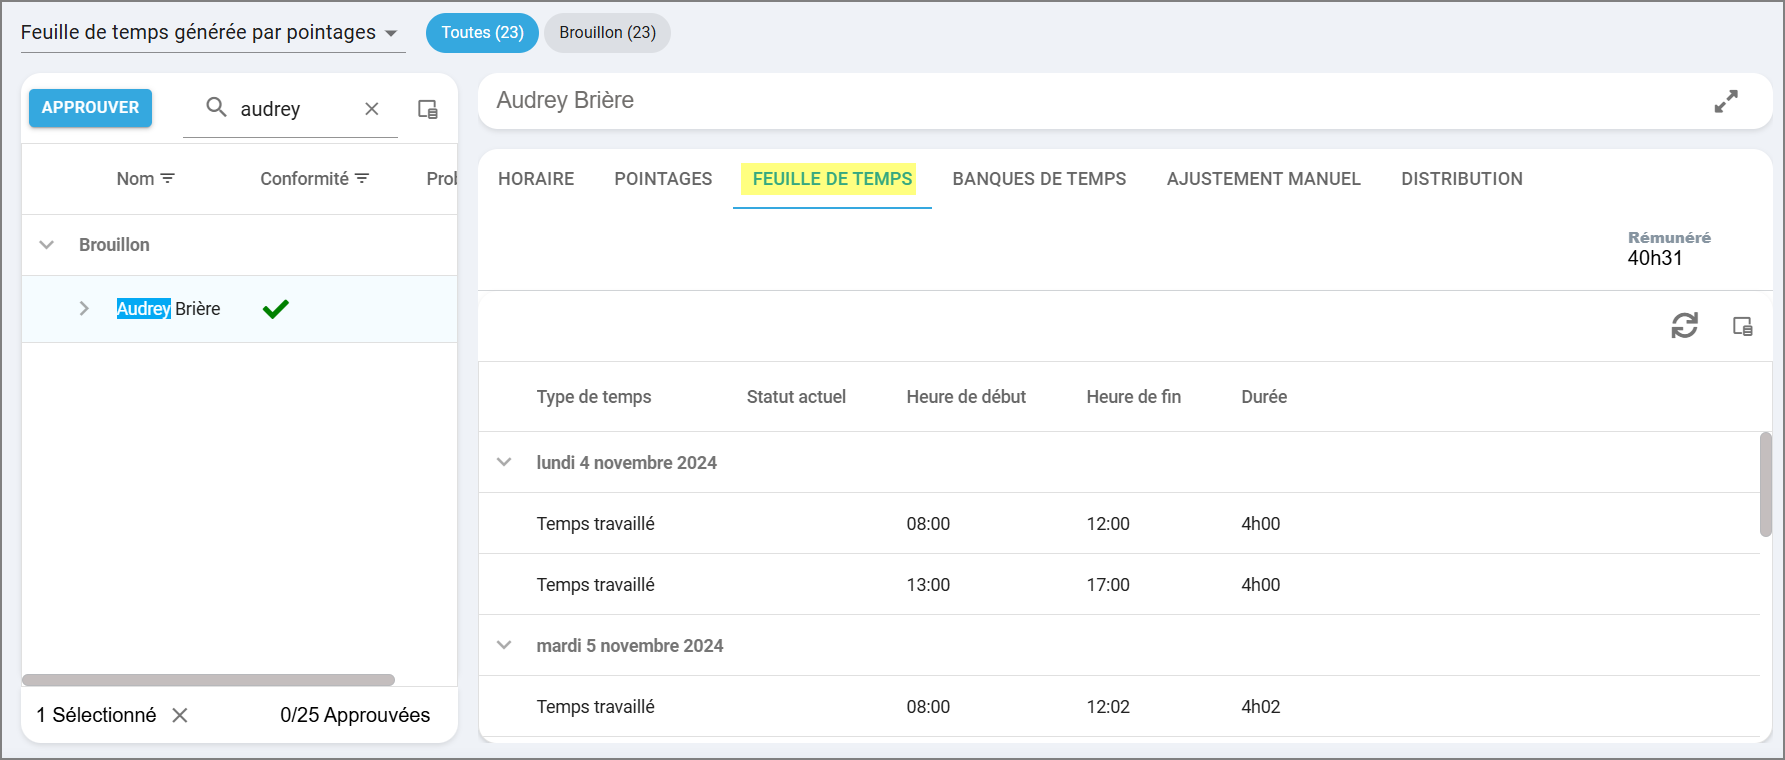Refresh the timesheet entries

coord(1685,325)
